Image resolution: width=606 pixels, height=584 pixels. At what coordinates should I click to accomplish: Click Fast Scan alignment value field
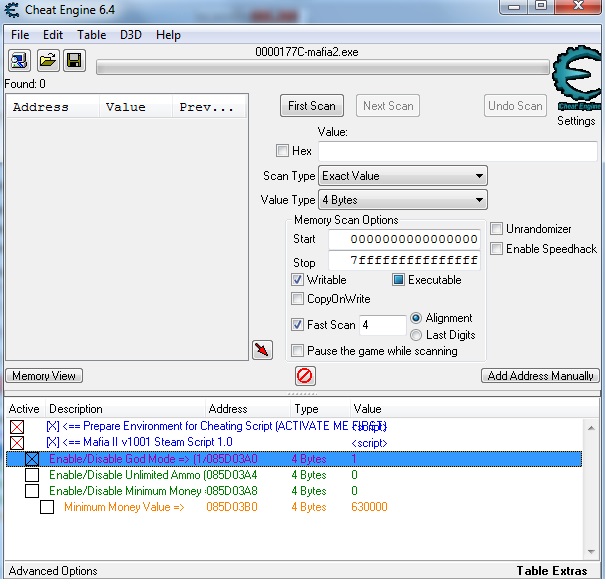(383, 325)
